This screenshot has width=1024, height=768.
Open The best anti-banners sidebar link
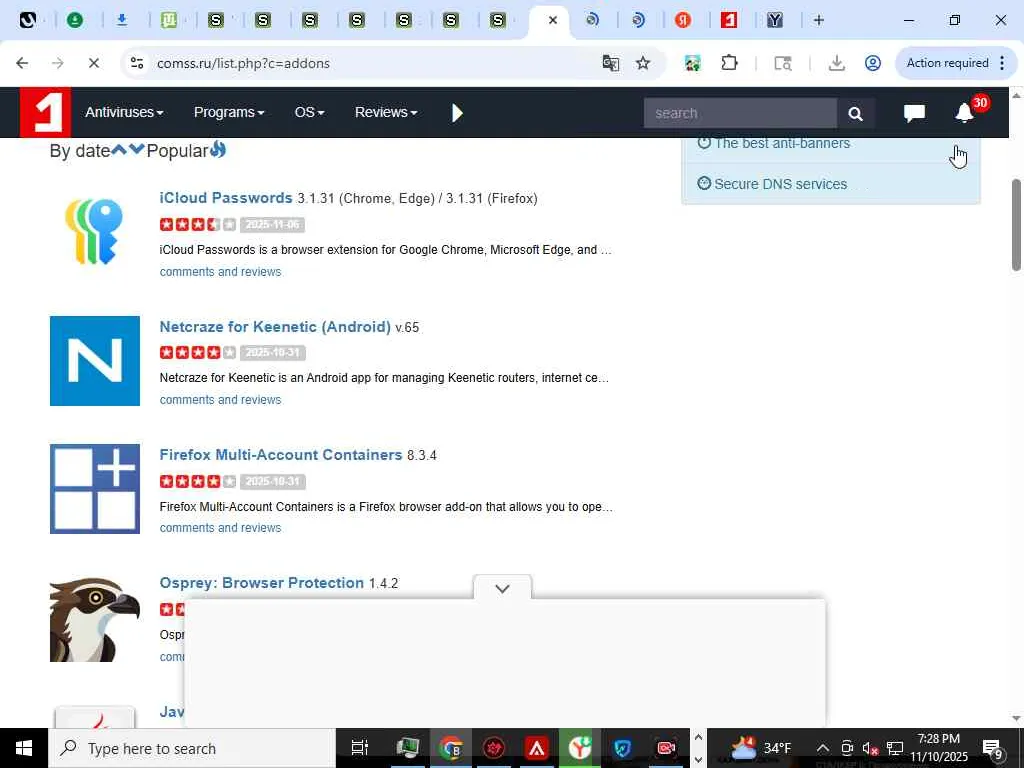click(782, 143)
